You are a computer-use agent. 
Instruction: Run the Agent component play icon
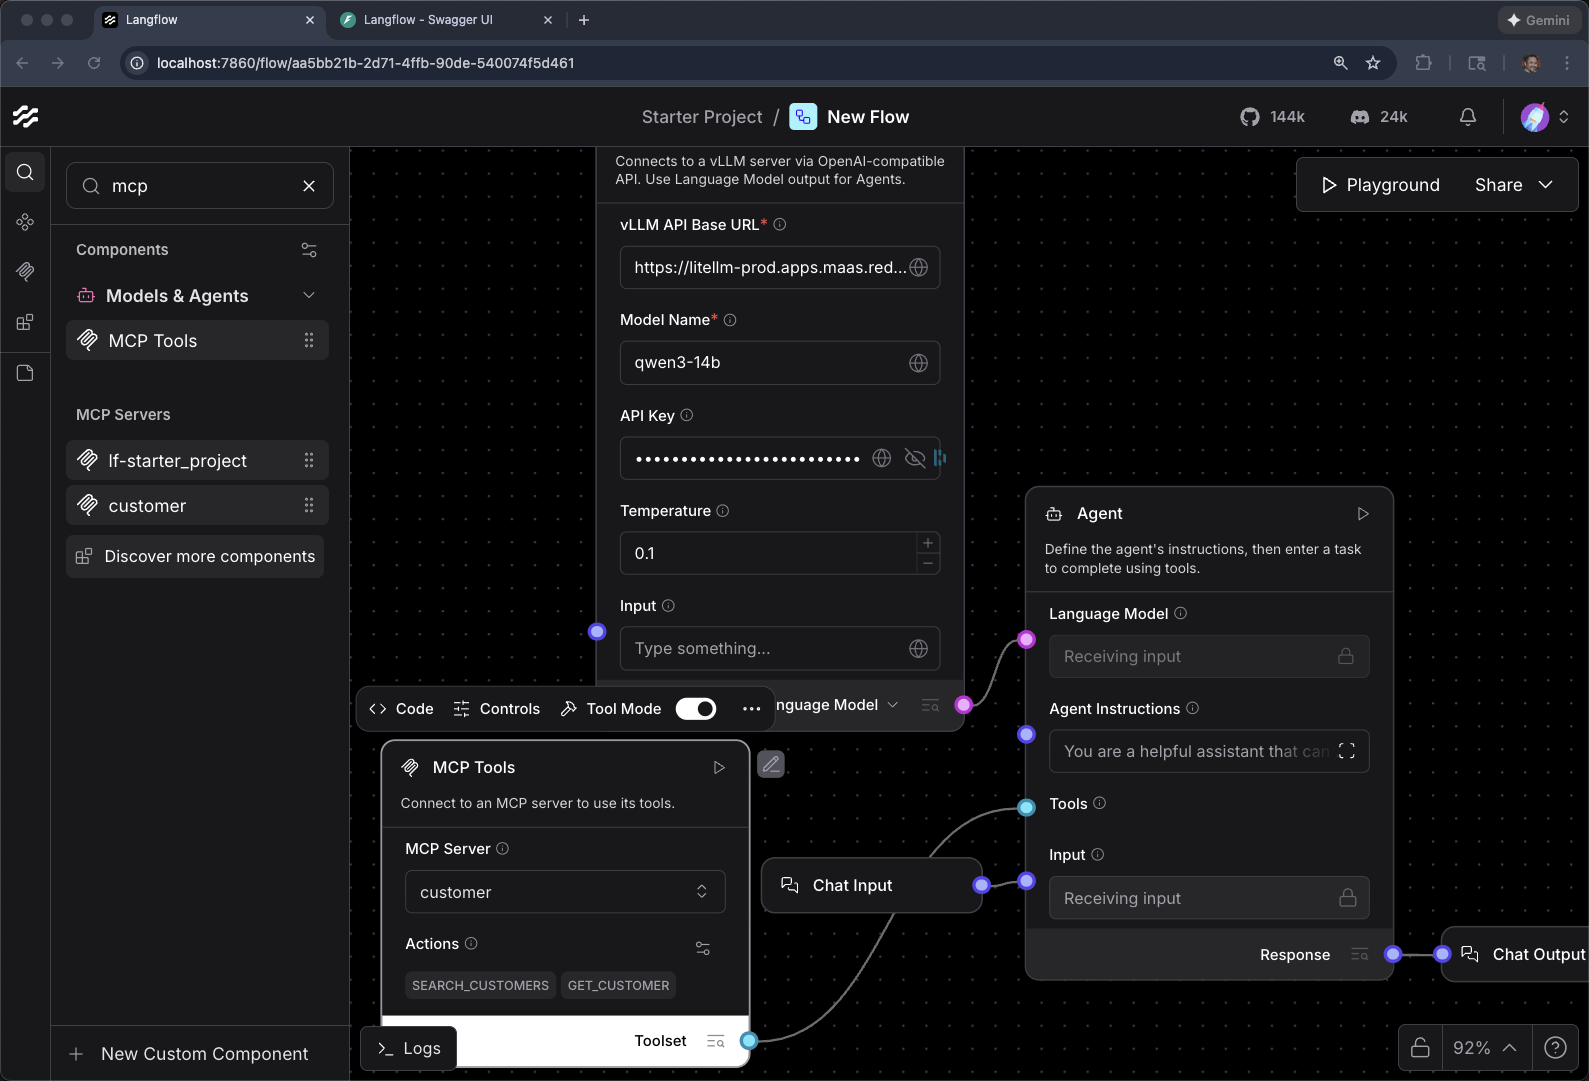1362,513
